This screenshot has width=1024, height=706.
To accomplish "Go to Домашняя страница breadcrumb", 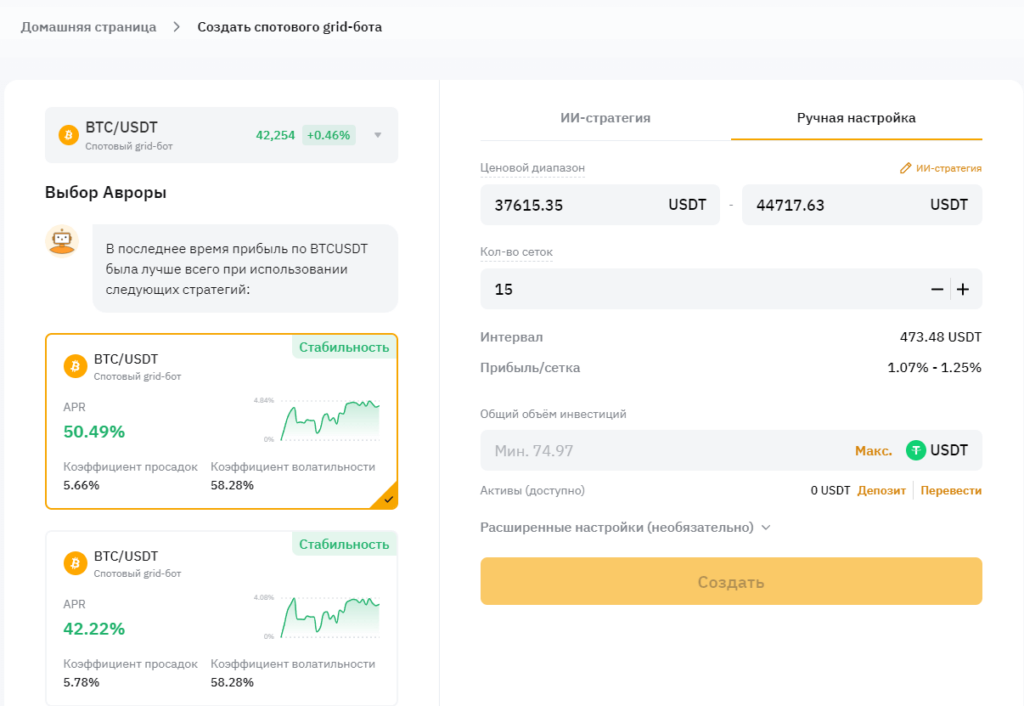I will coord(88,27).
